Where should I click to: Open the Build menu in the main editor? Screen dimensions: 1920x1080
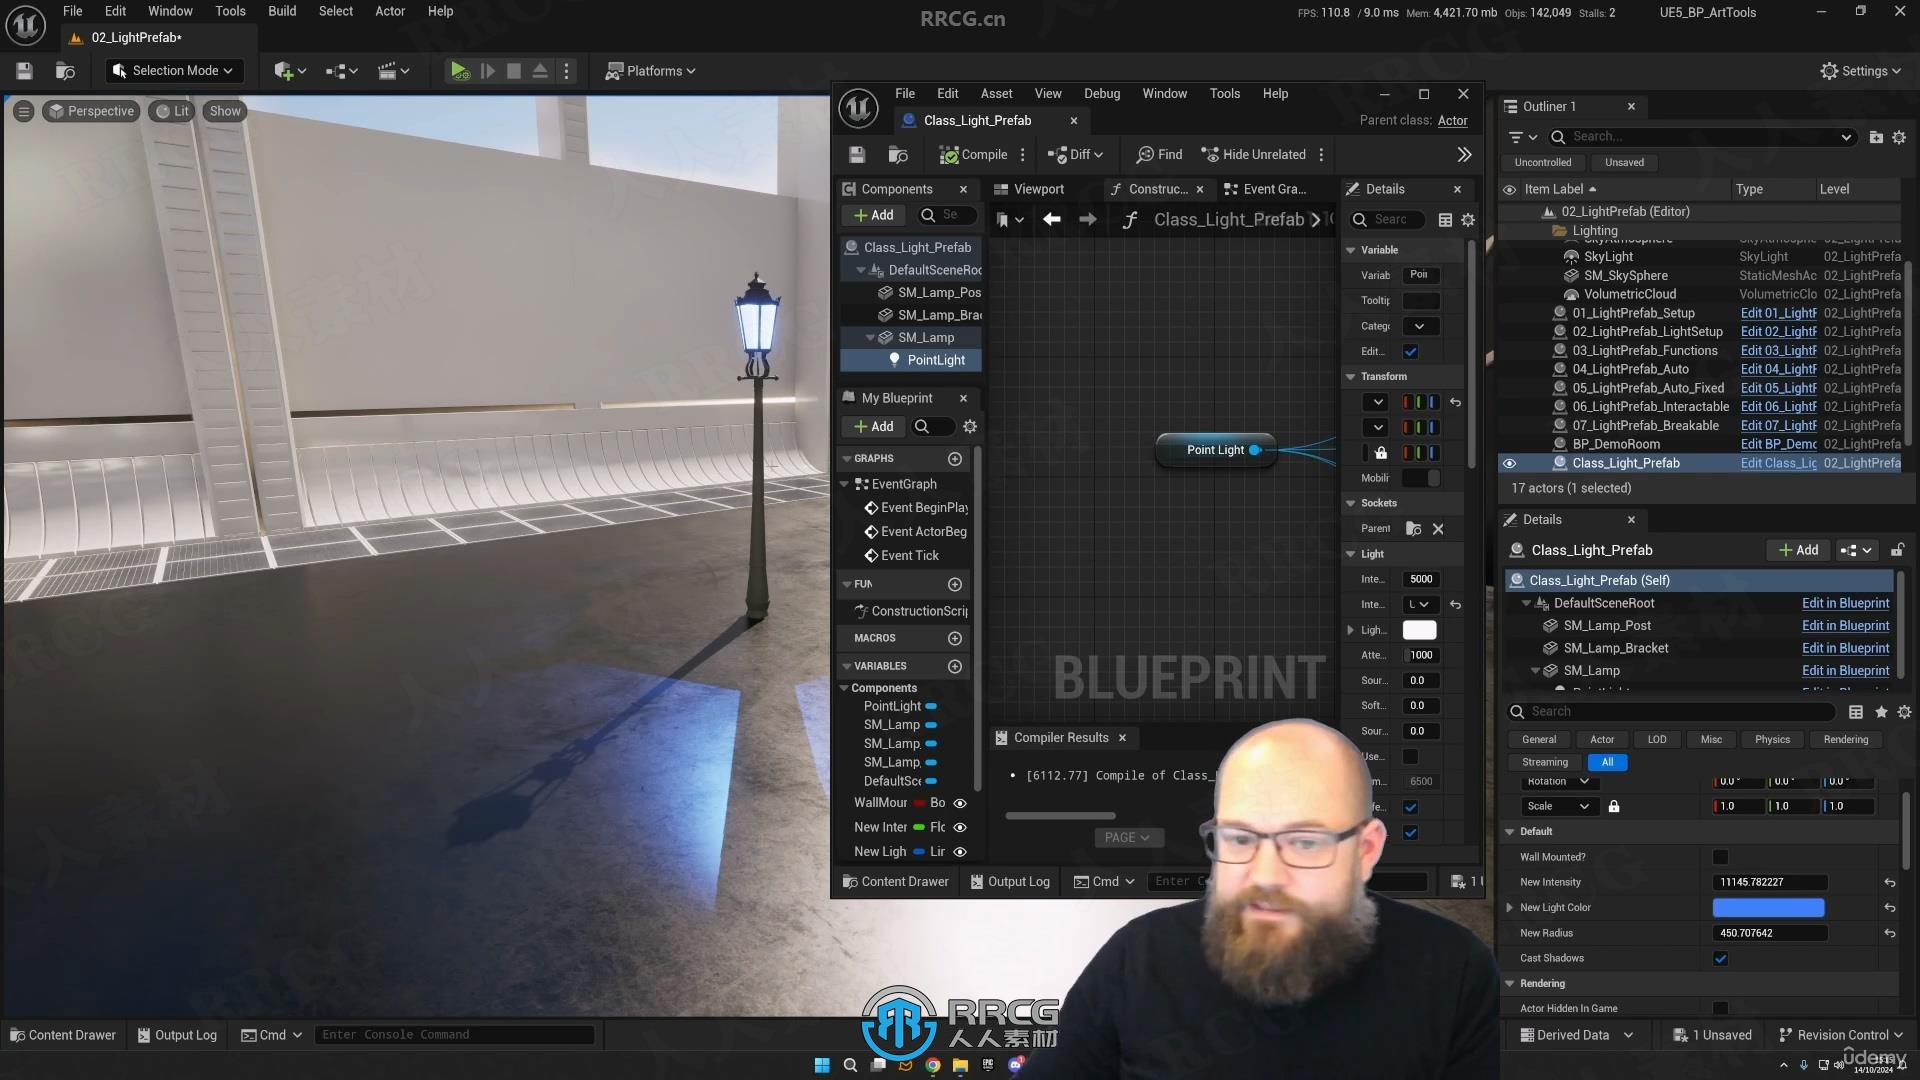pos(282,11)
